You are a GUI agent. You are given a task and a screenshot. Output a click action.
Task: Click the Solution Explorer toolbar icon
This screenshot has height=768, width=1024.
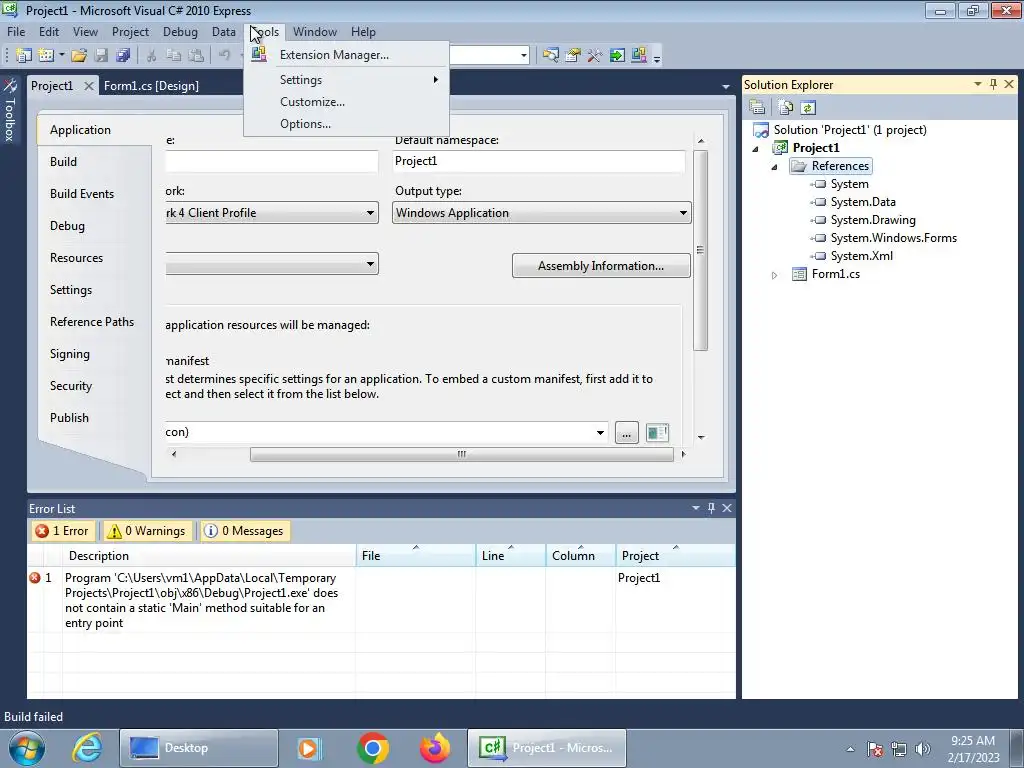[551, 56]
